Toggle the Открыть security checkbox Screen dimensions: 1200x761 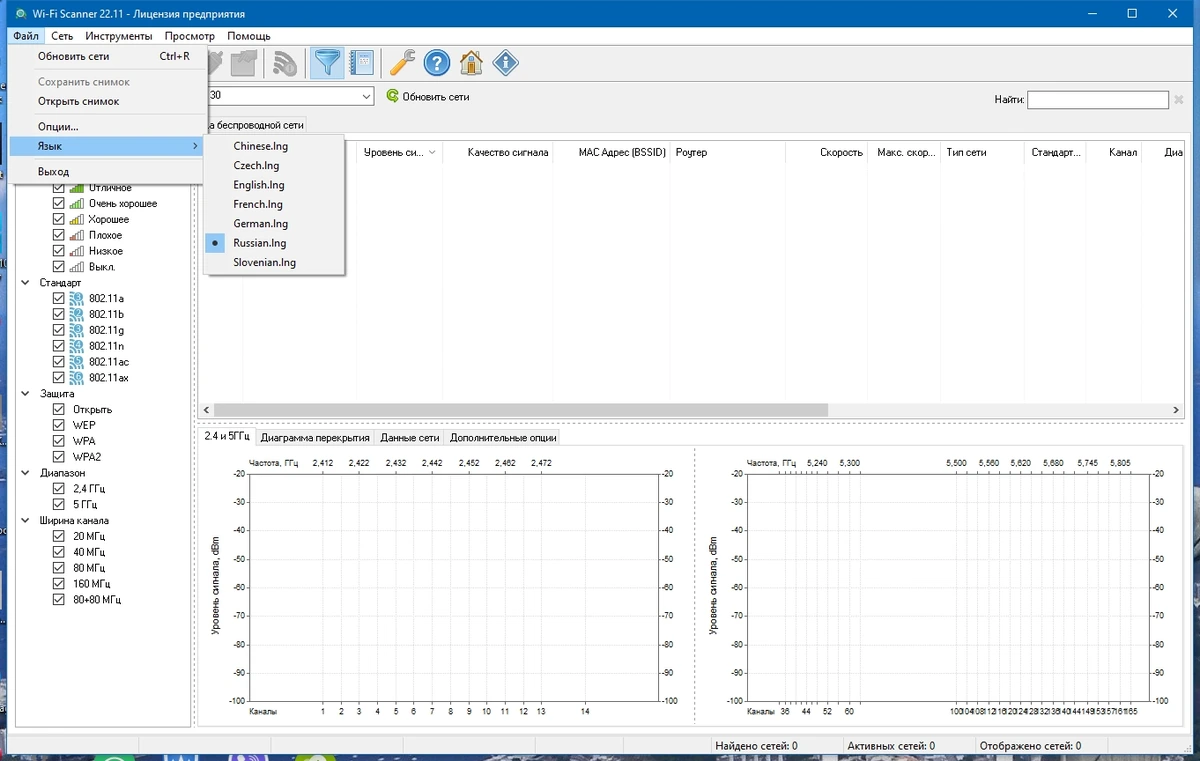[x=59, y=409]
